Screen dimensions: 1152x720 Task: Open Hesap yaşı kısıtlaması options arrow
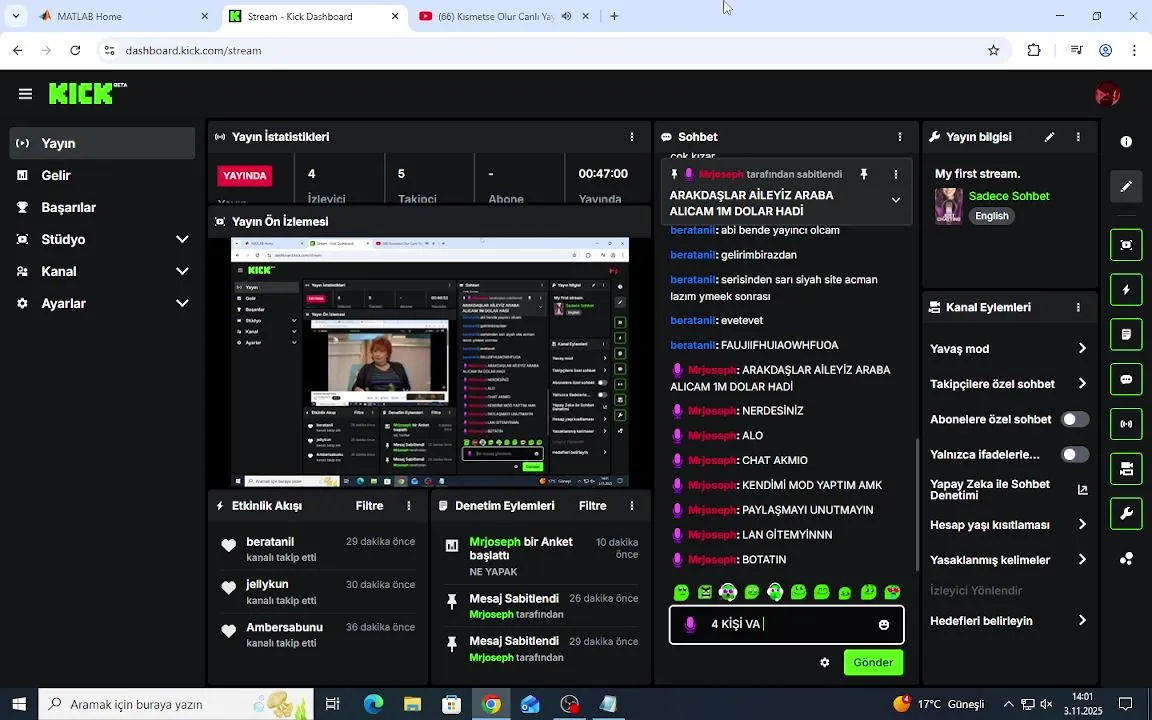(1082, 525)
